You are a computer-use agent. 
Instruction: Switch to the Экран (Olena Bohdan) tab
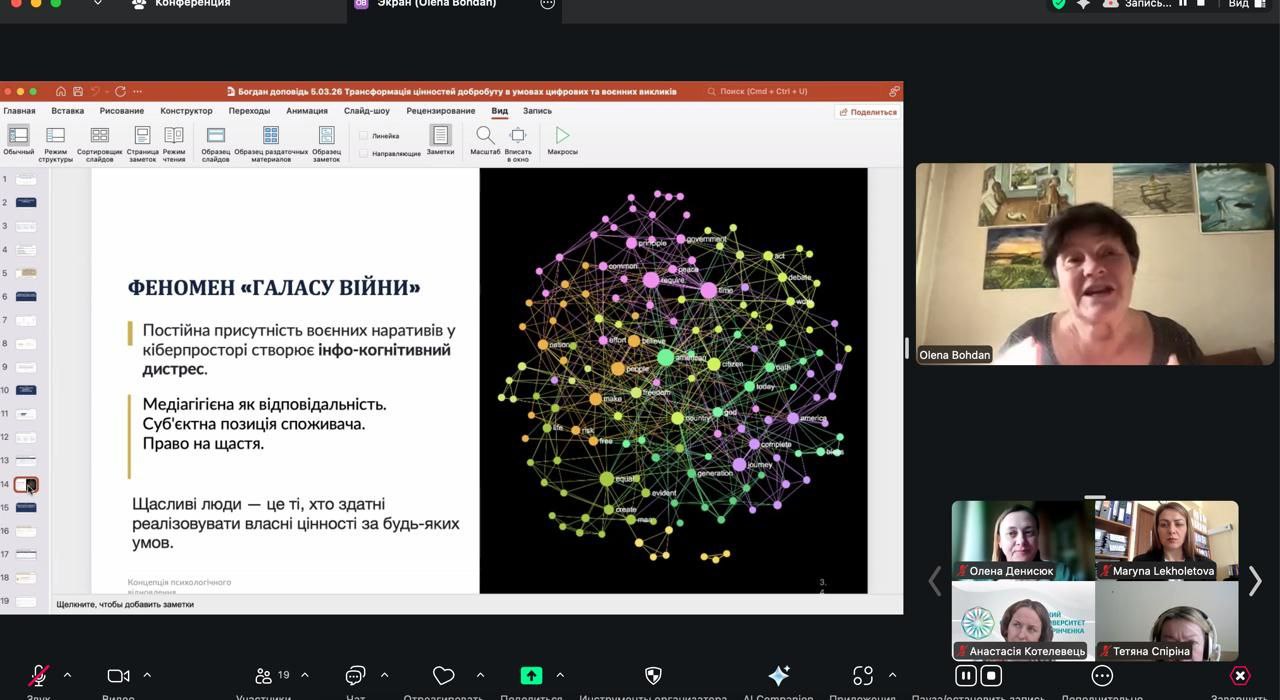[x=436, y=4]
